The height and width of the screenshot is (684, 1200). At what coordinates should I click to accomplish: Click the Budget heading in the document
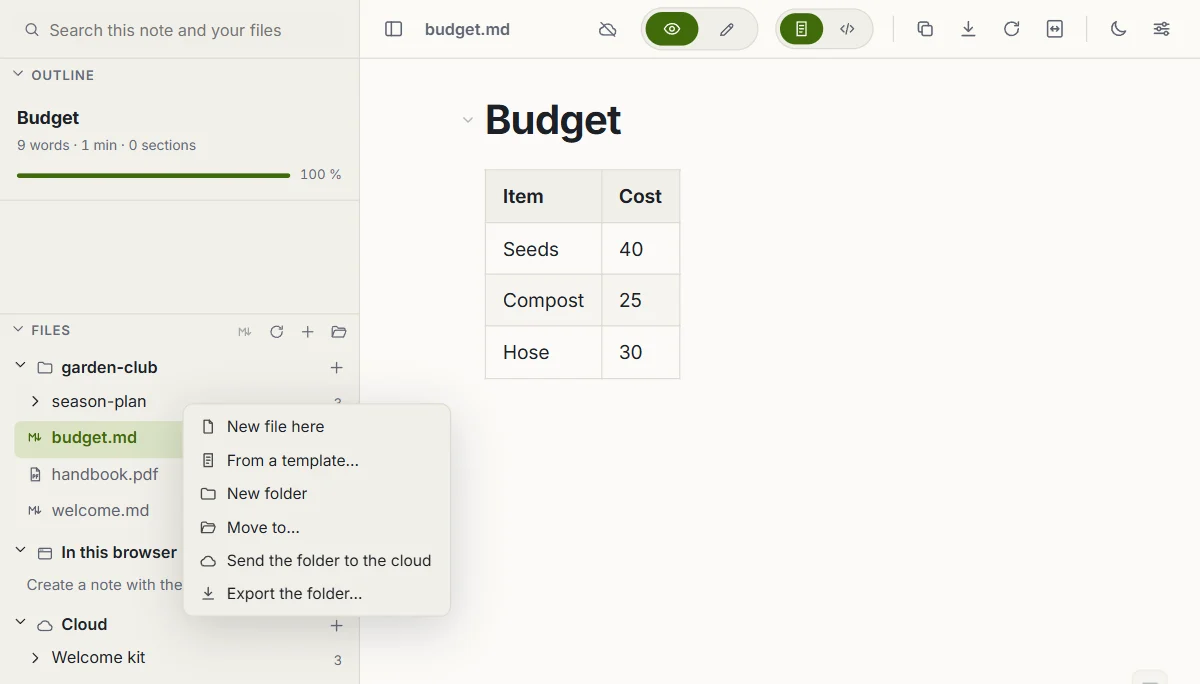[553, 120]
